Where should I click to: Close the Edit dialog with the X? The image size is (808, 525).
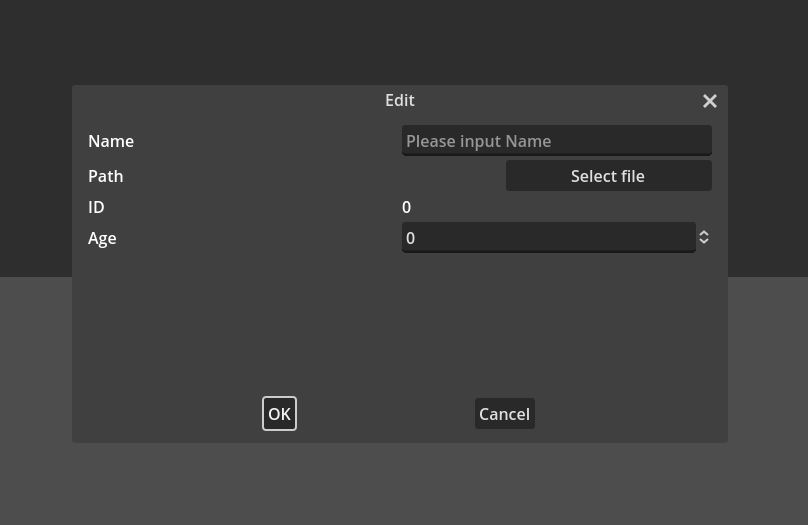[x=710, y=101]
